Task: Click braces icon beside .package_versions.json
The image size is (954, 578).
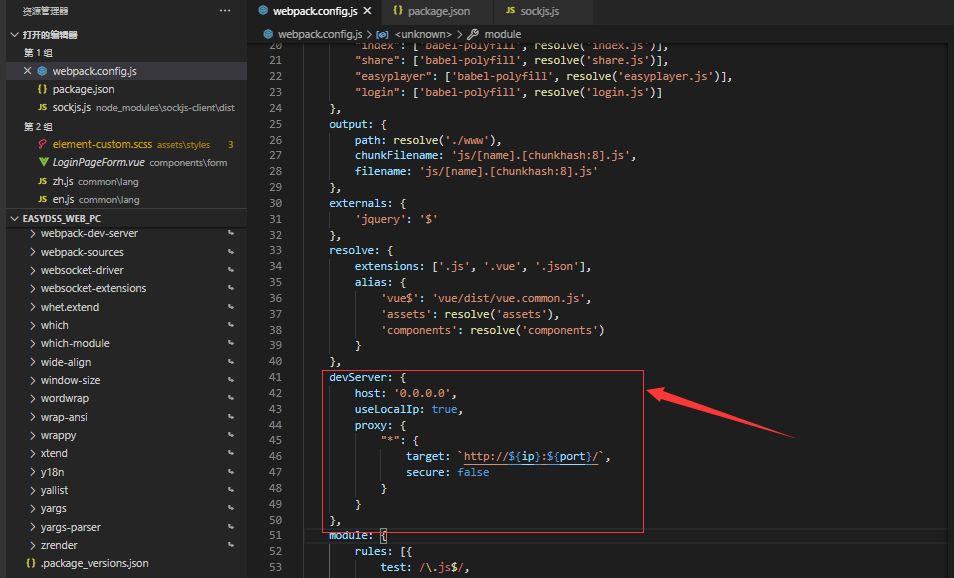Action: [31, 563]
